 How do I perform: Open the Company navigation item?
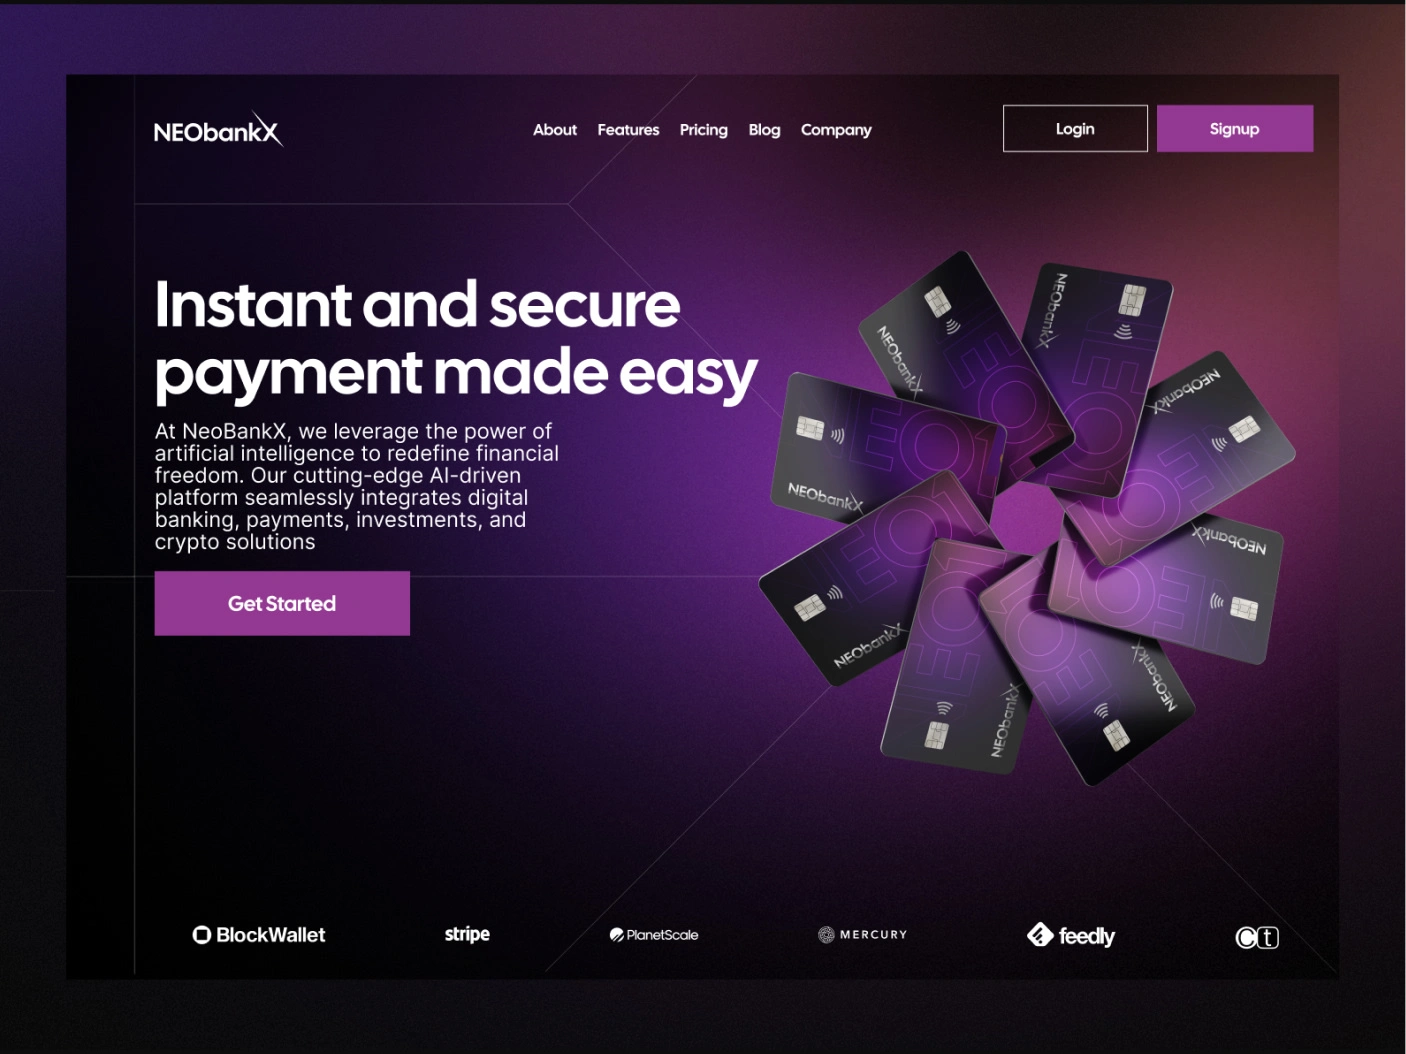click(x=836, y=130)
